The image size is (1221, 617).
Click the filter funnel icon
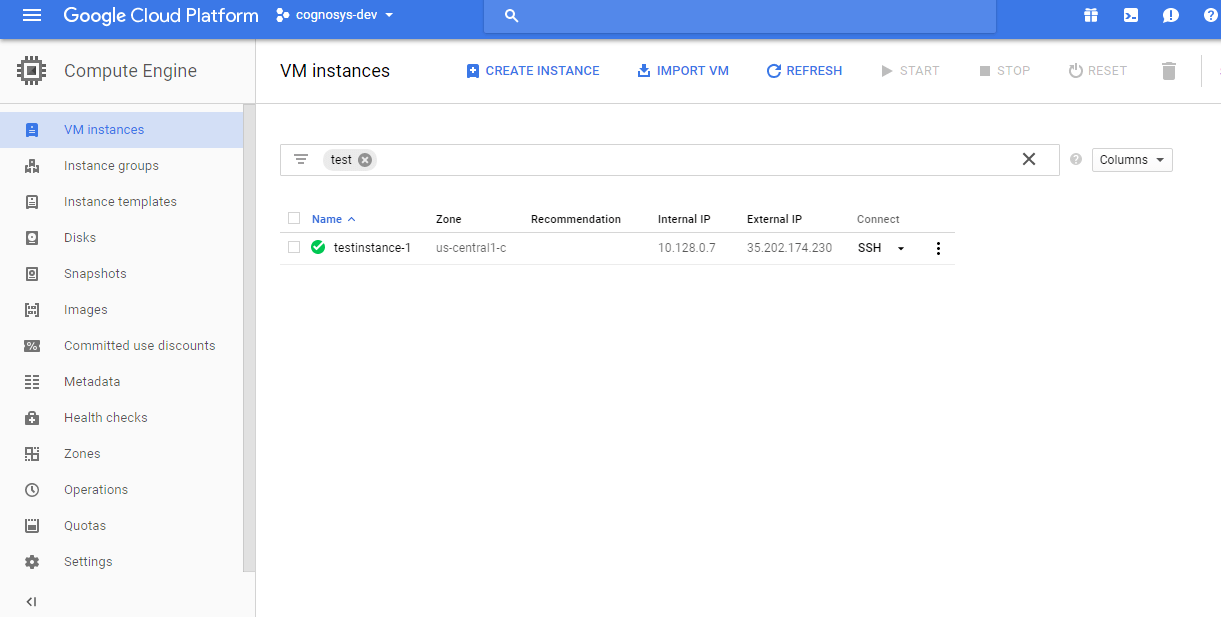(301, 159)
